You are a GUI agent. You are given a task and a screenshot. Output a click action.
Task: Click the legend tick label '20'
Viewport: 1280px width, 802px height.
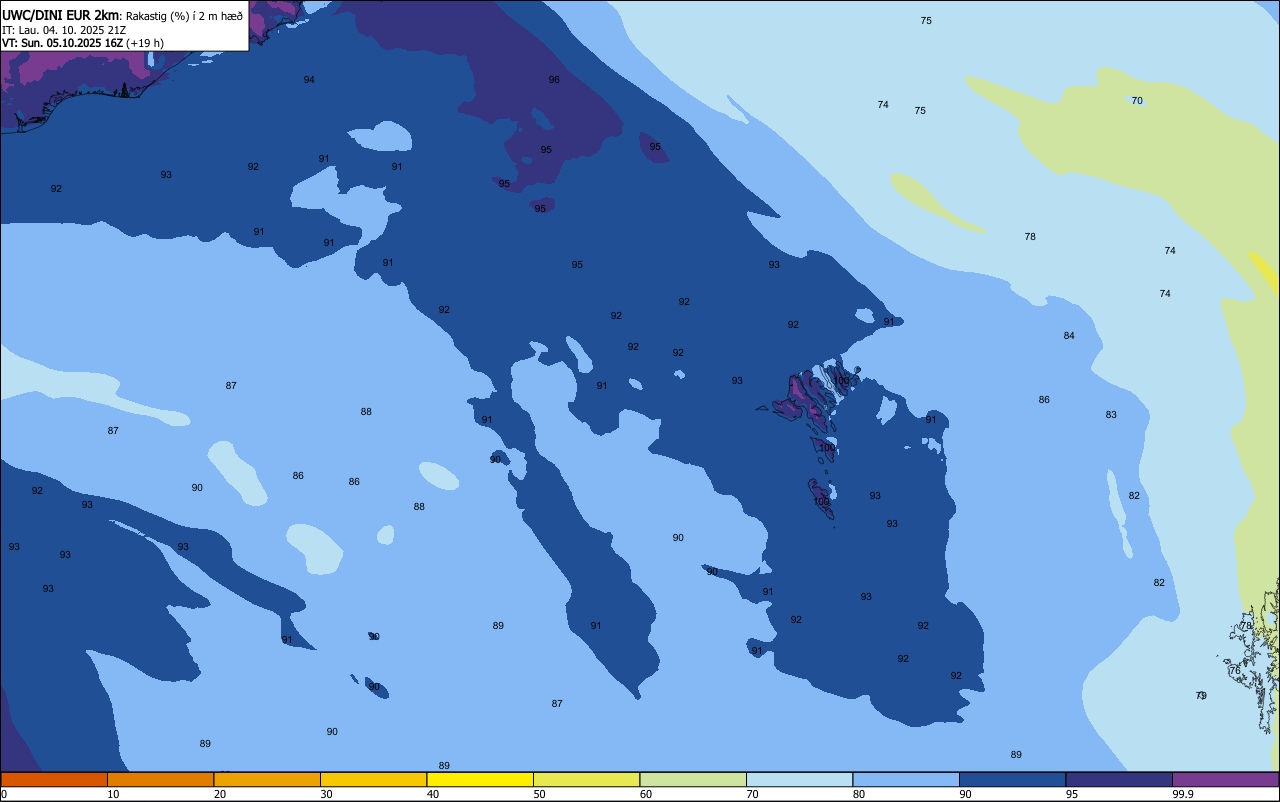[x=220, y=794]
